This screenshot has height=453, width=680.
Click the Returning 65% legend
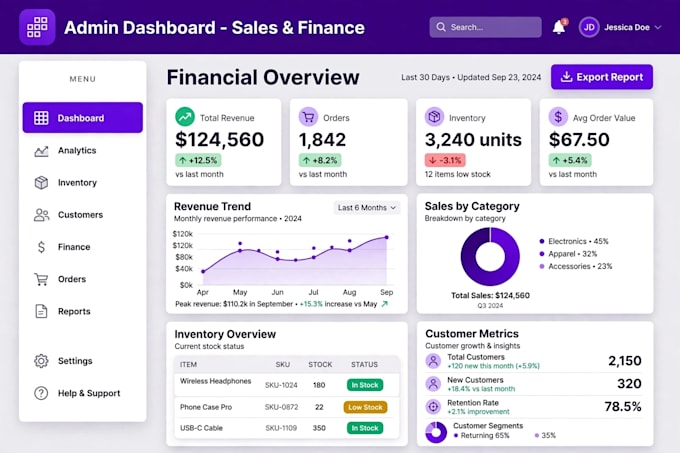tap(481, 435)
